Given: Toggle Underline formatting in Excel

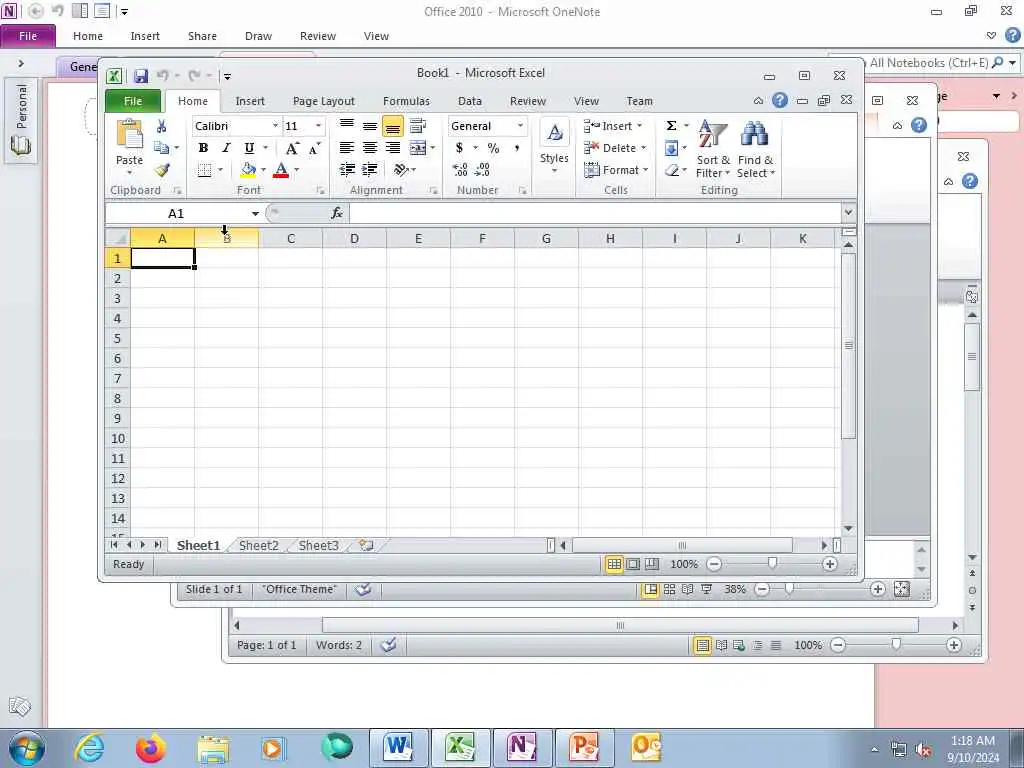Looking at the screenshot, I should point(249,148).
